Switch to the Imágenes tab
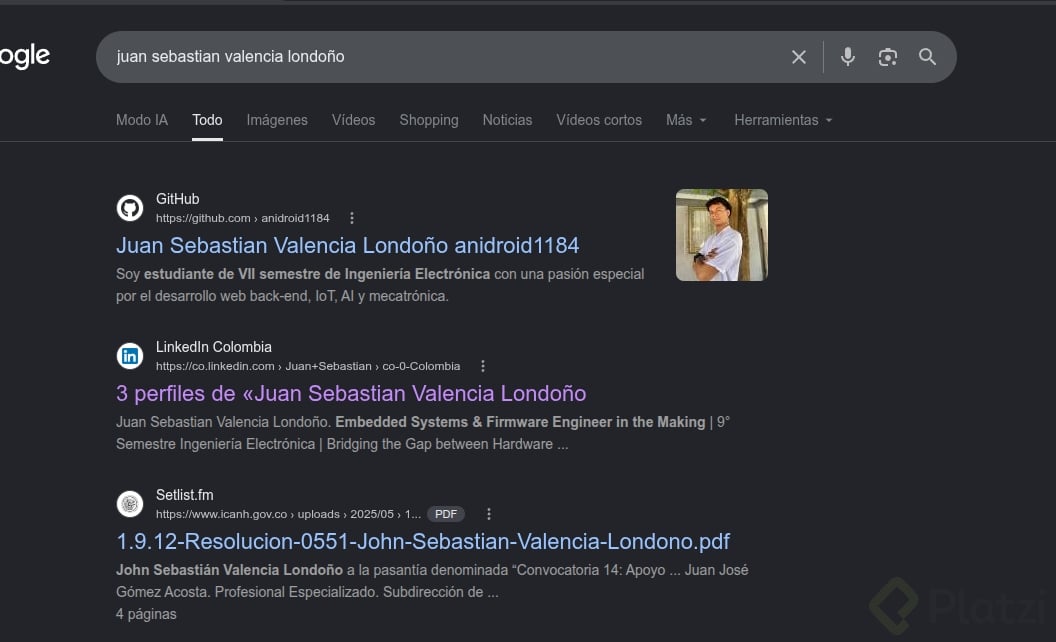1056x642 pixels. [x=277, y=120]
